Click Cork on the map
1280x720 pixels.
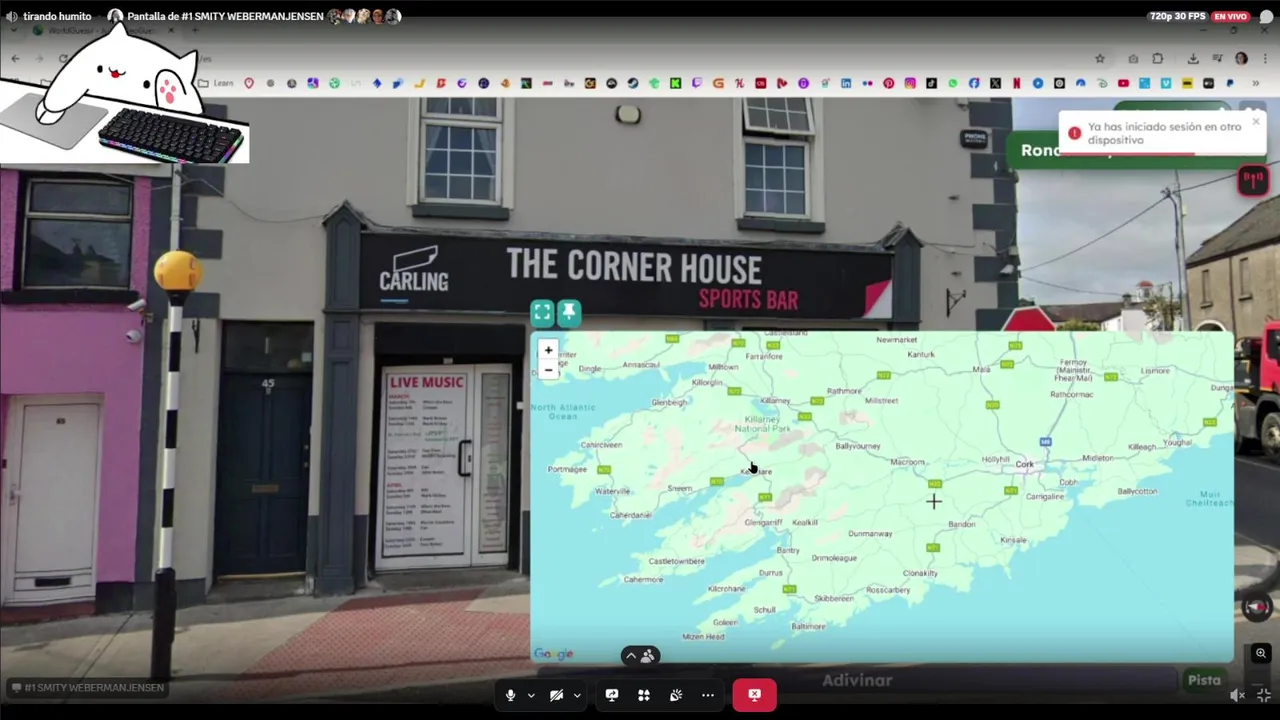pyautogui.click(x=1024, y=464)
